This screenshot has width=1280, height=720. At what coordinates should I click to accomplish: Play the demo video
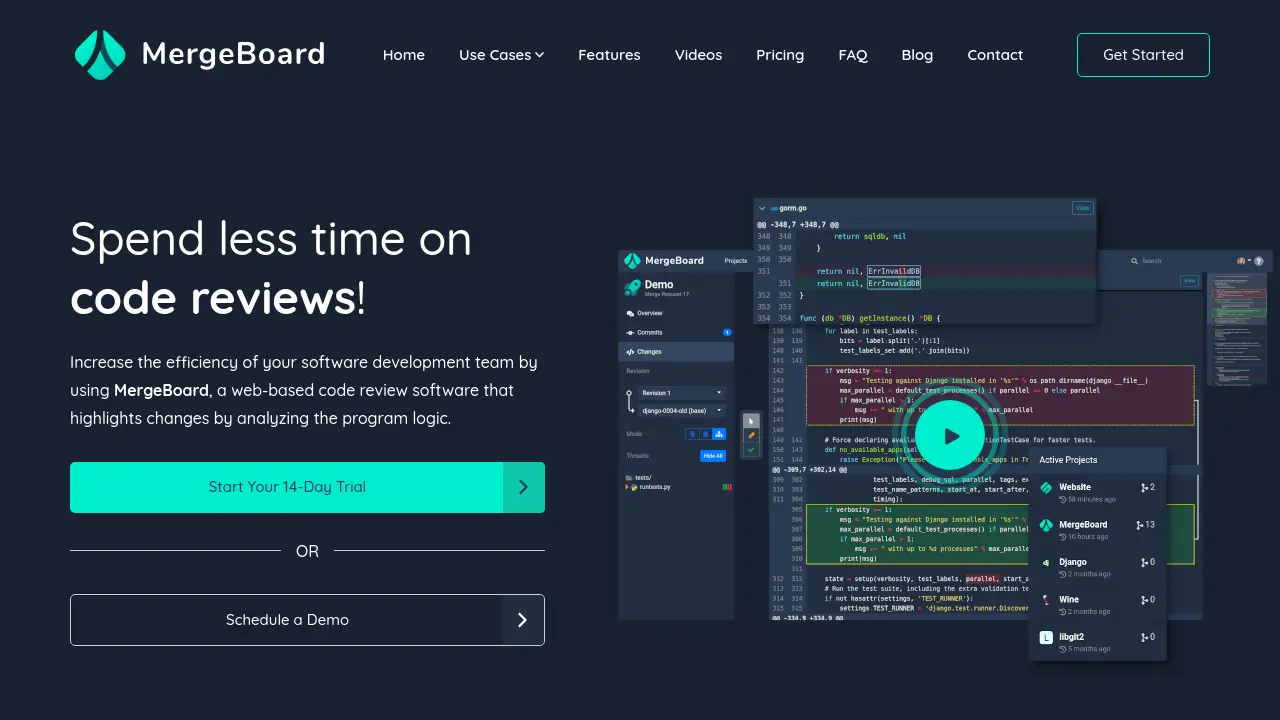950,436
